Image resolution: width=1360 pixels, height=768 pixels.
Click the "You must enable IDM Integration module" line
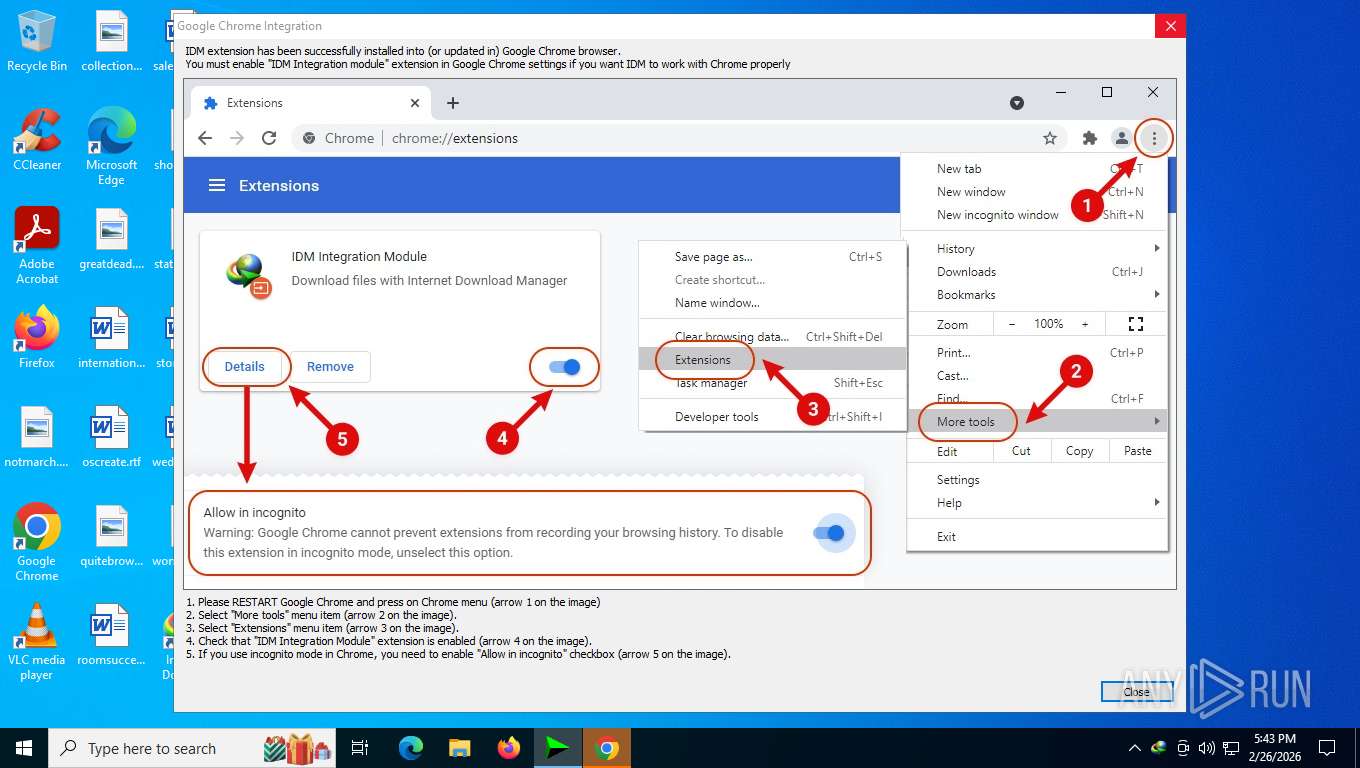(x=488, y=64)
